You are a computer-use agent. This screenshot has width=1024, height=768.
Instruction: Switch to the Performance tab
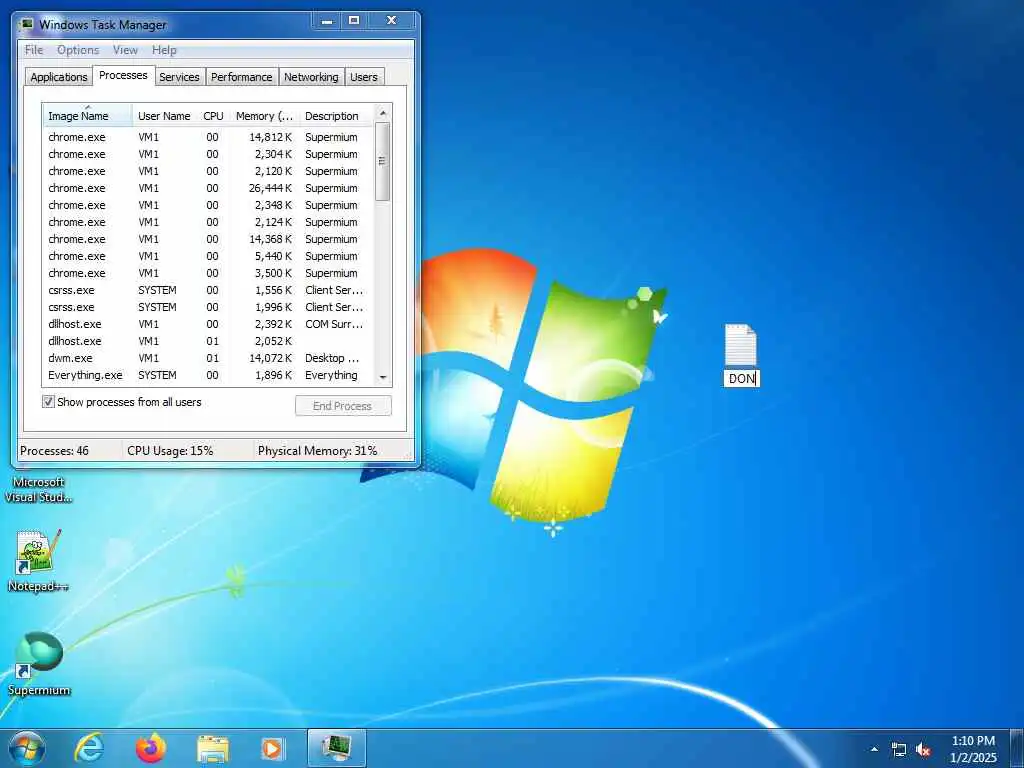click(x=242, y=77)
